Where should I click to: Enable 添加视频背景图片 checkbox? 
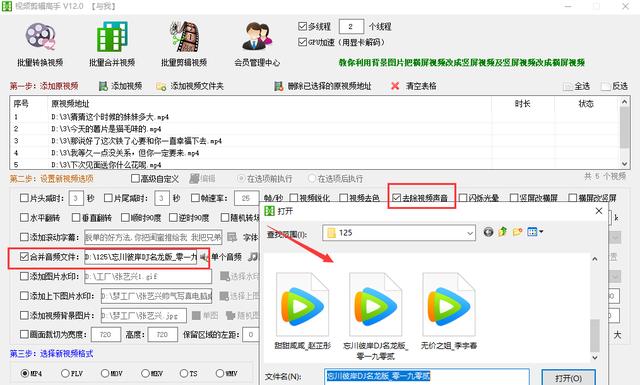(x=24, y=315)
